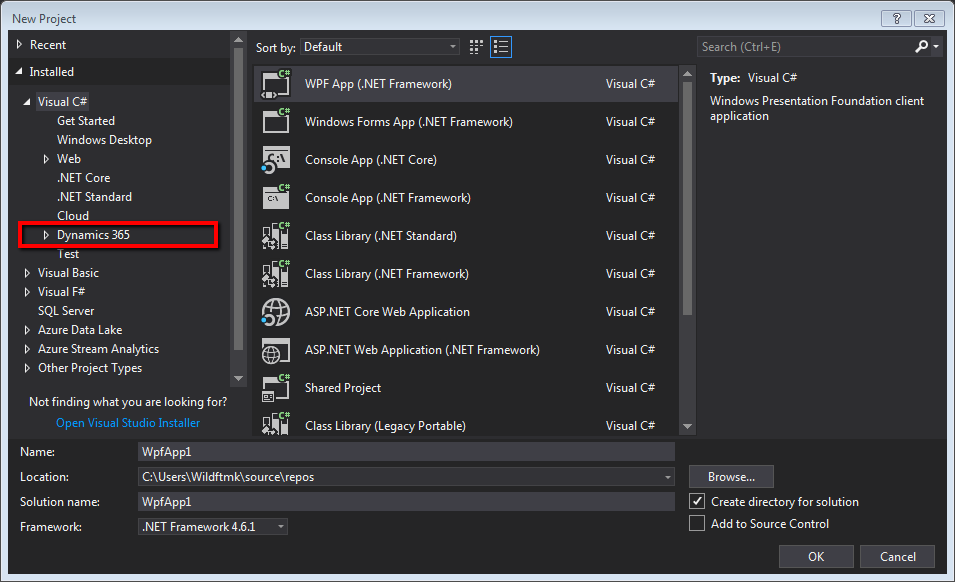
Task: Select 'ASP.NET Core Web Application' text
Action: pyautogui.click(x=387, y=312)
